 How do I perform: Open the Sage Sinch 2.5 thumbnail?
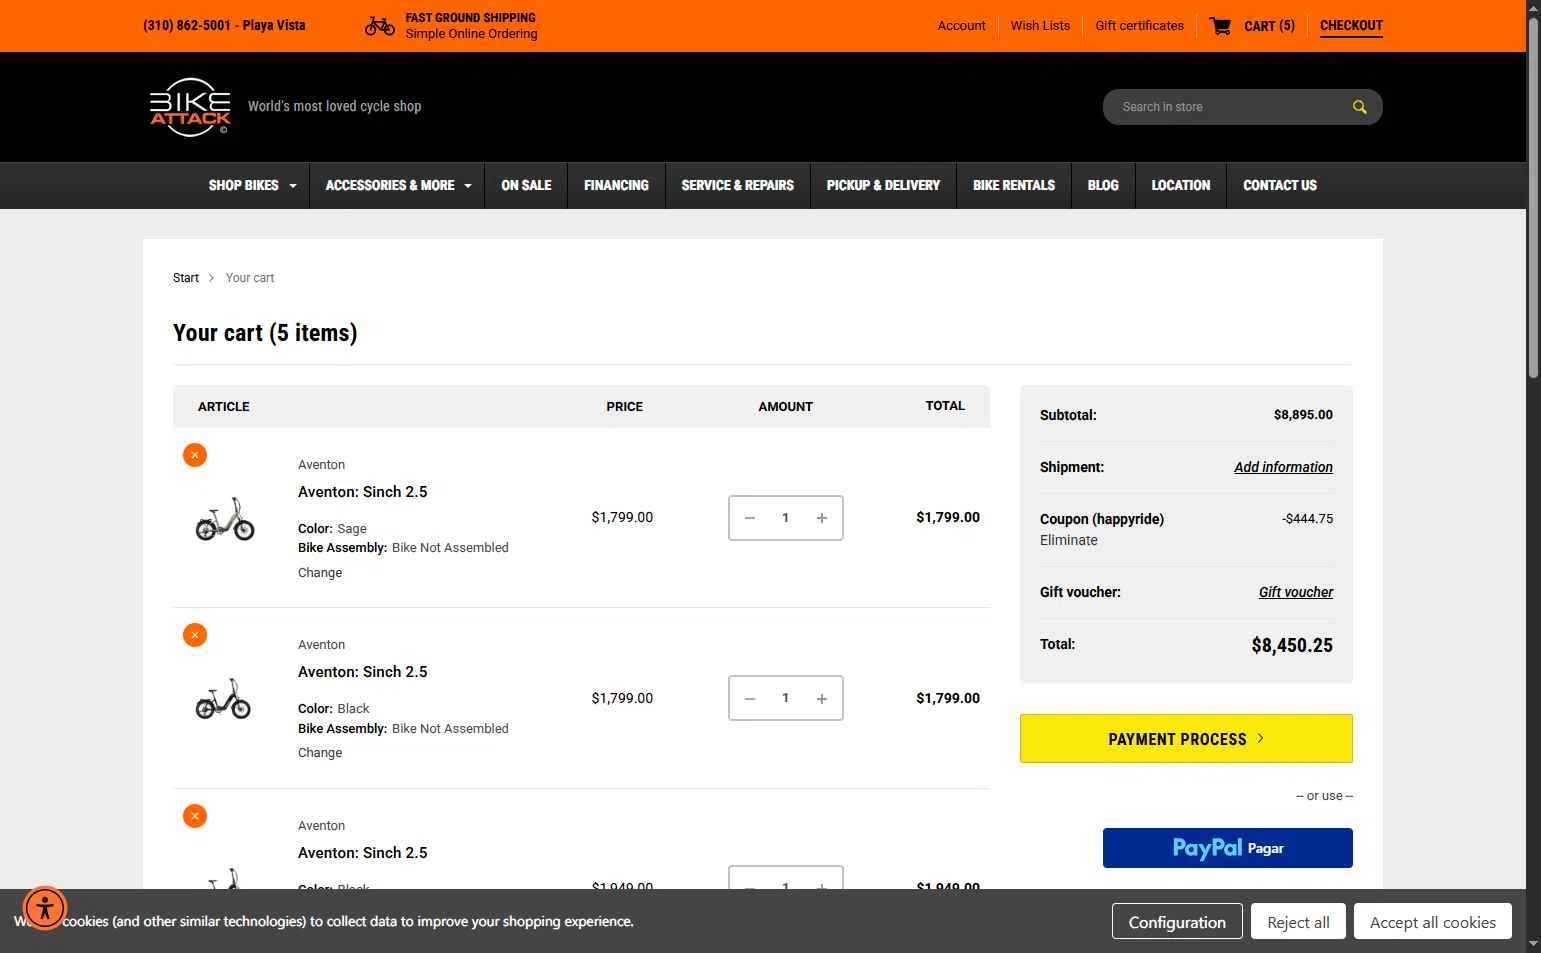[225, 518]
